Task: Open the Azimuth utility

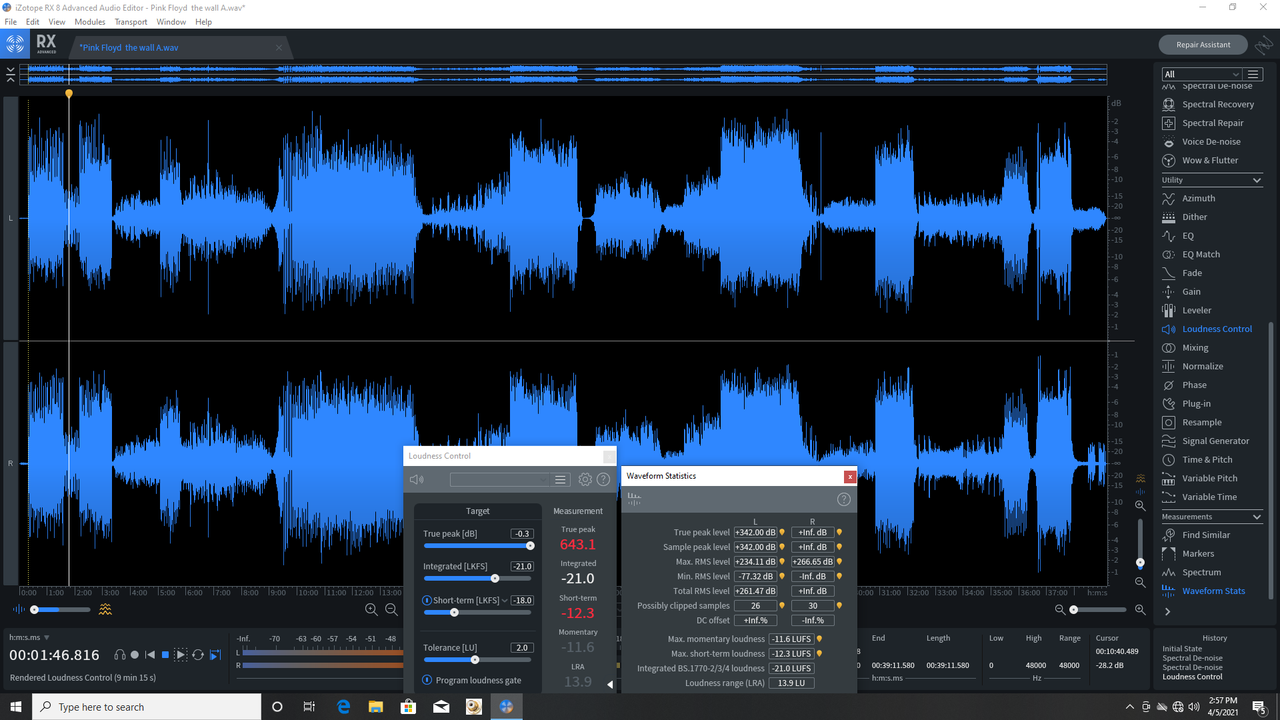Action: pyautogui.click(x=1189, y=198)
